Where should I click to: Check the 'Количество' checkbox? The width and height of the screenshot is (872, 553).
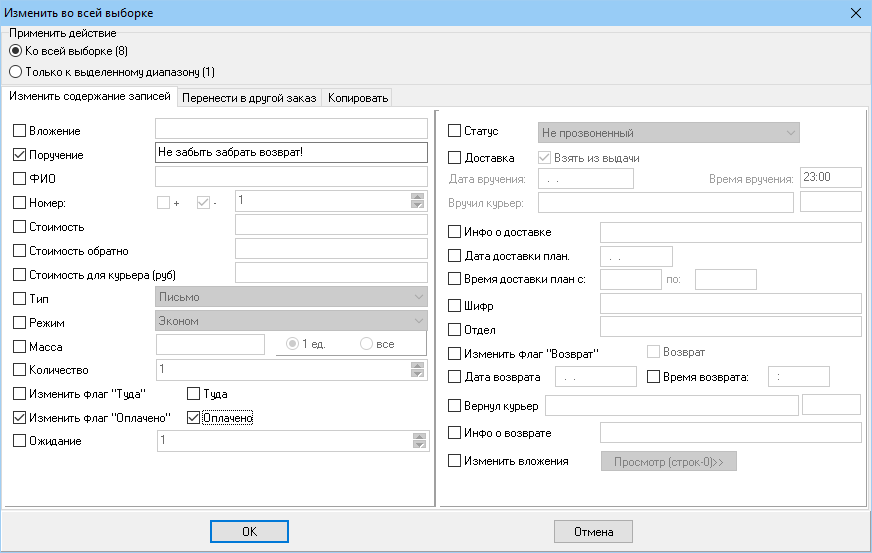(19, 369)
